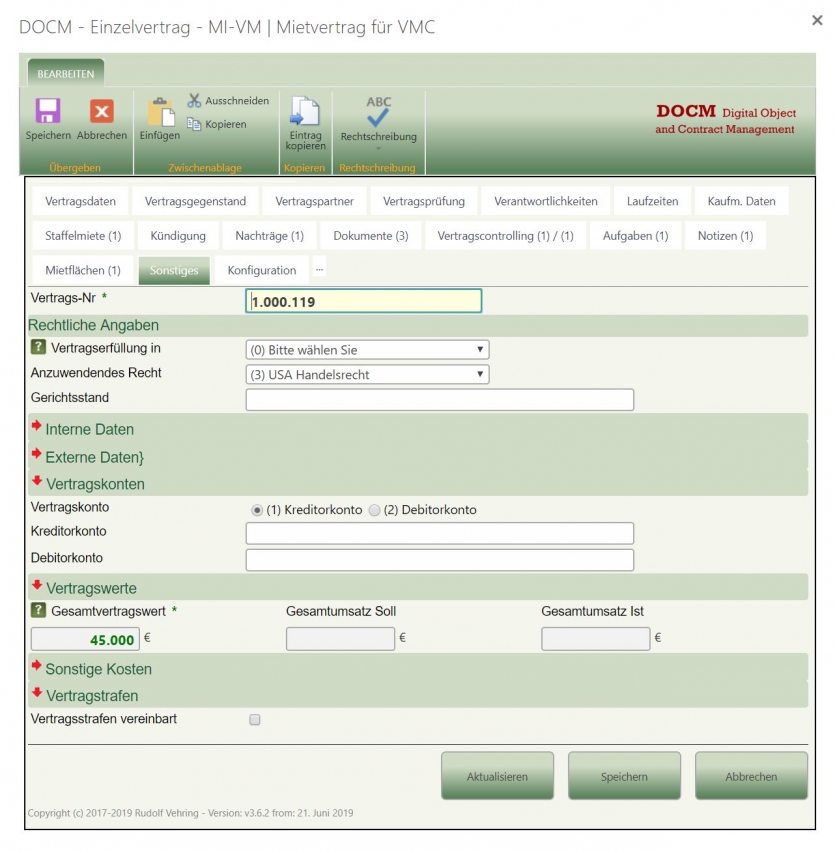Enable the Vertragsstrafen vereinbart checkbox

point(255,719)
